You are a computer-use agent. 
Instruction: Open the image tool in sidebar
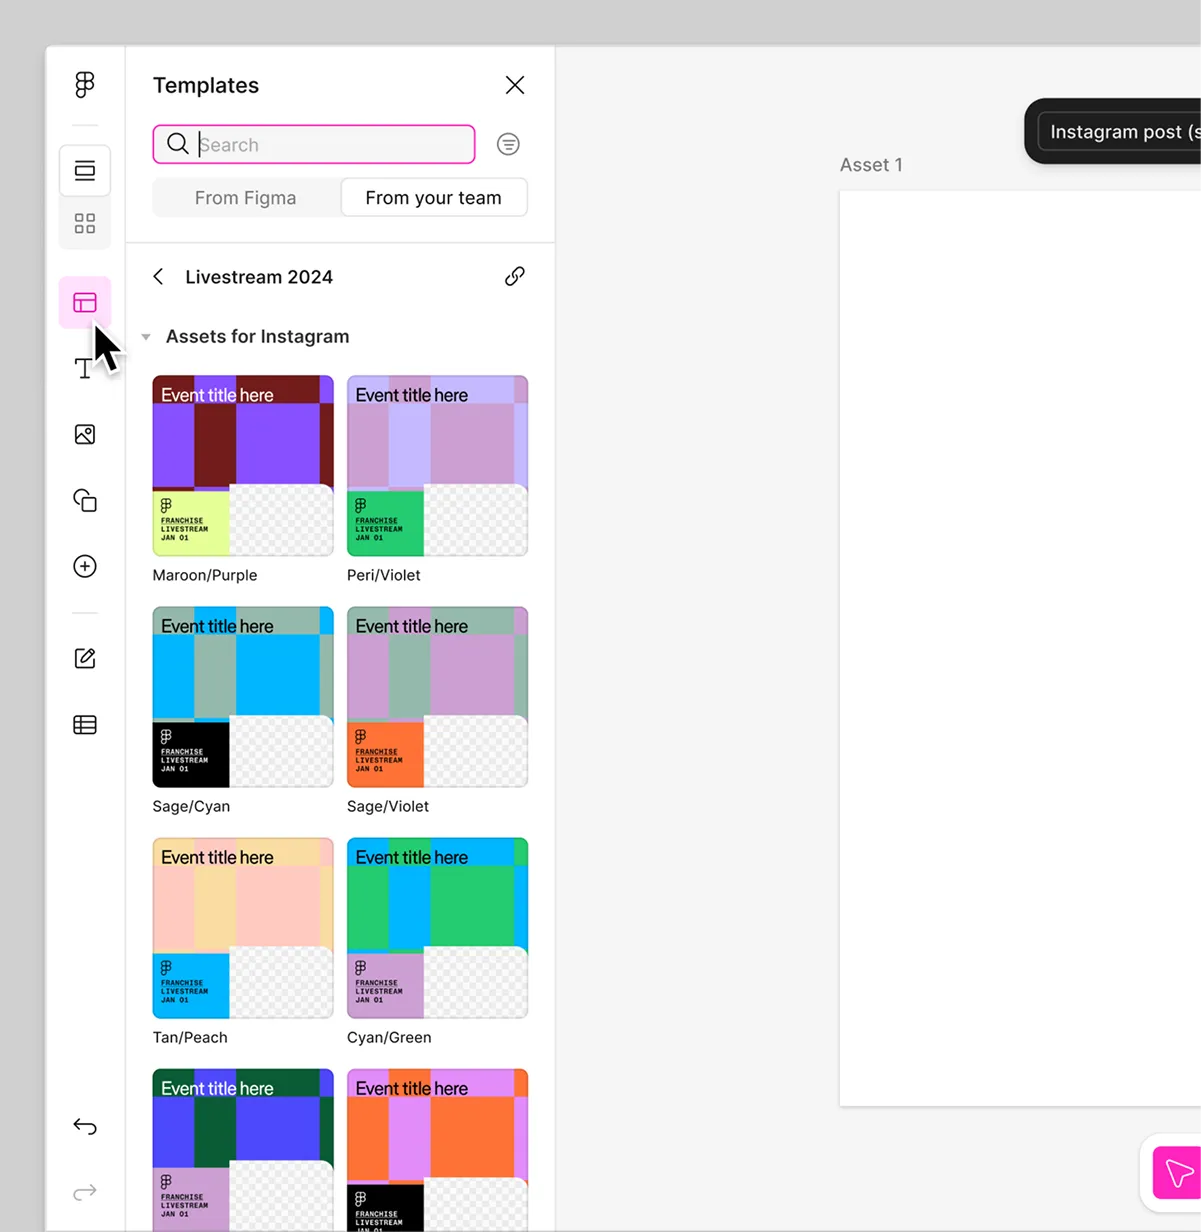point(85,434)
